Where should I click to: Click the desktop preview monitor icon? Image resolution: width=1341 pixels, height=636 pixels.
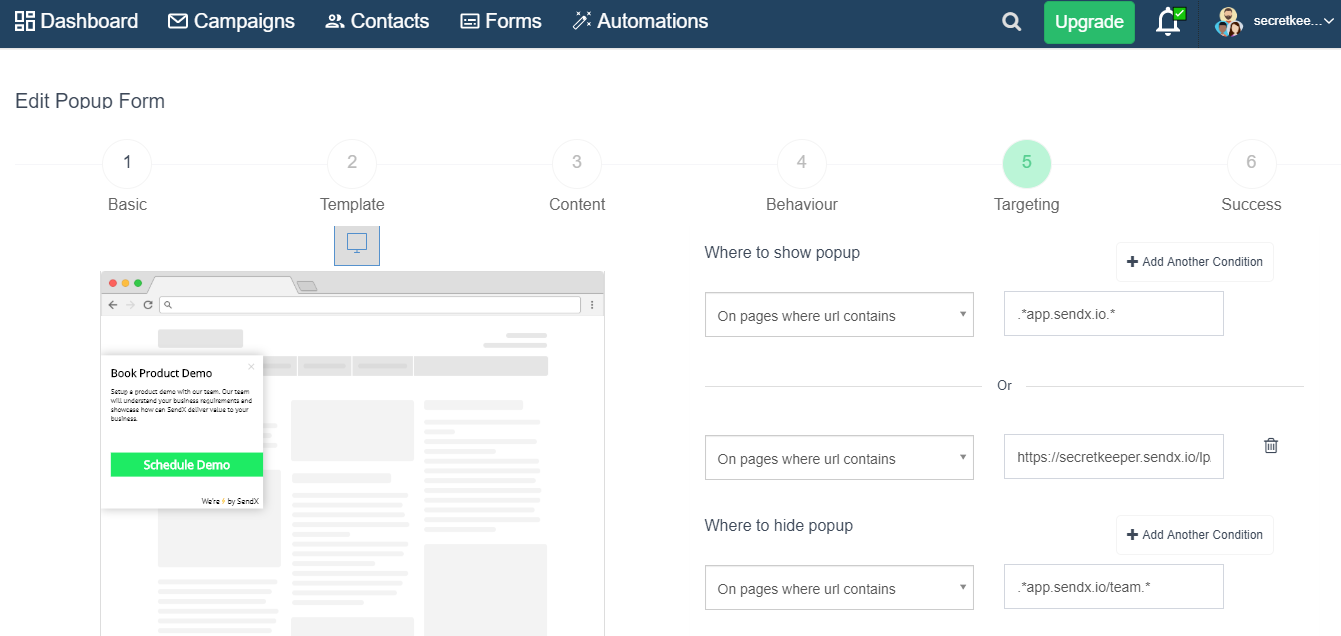[357, 244]
